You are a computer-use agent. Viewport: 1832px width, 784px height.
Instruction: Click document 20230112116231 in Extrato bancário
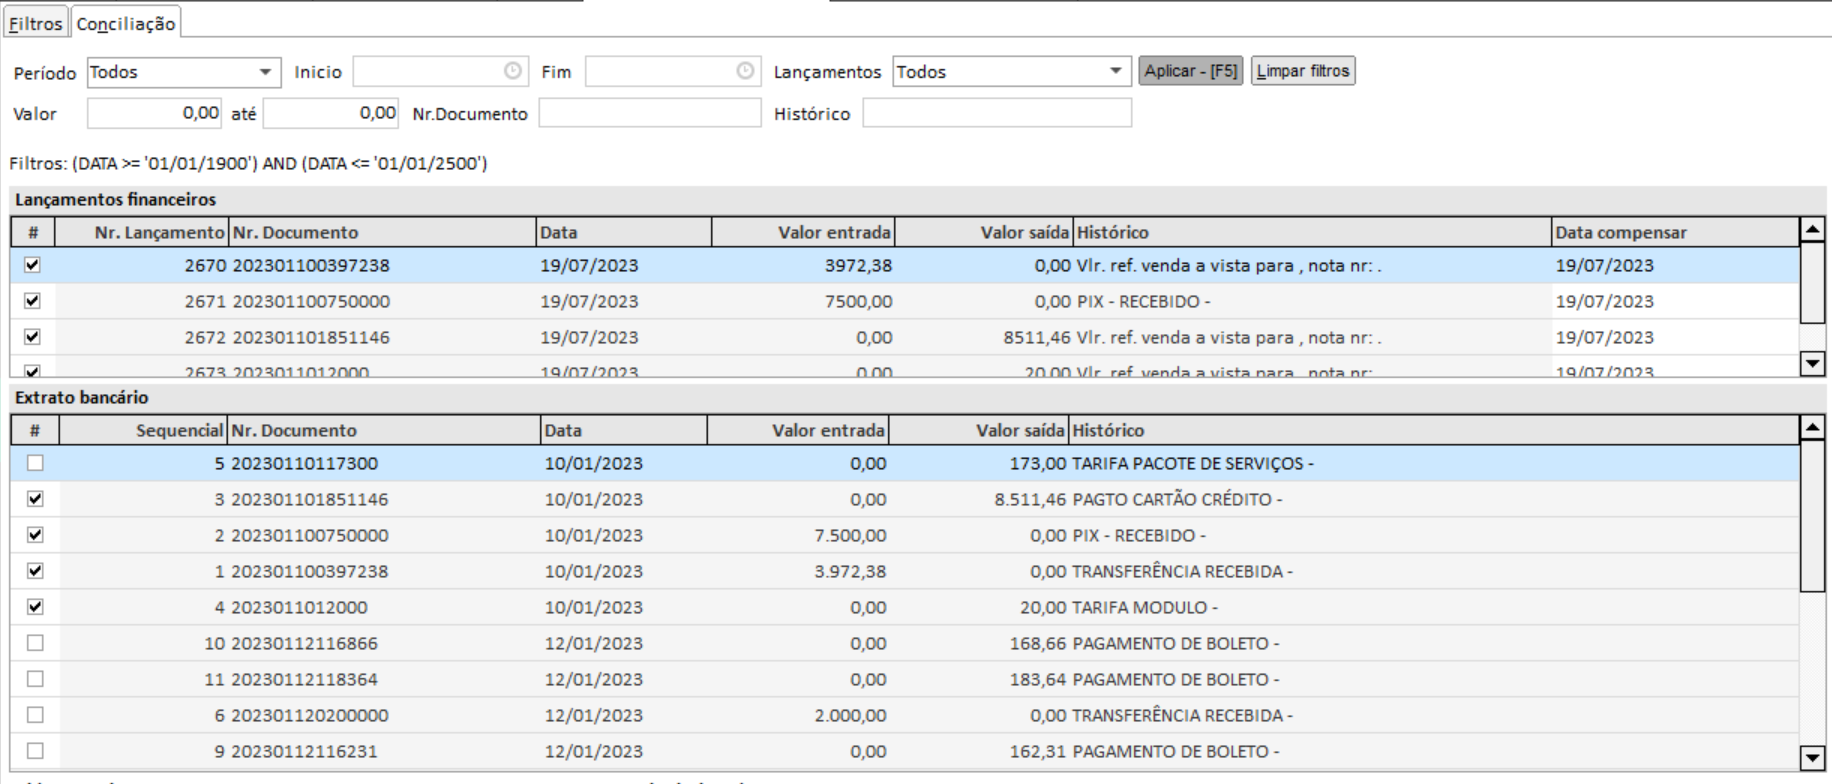[x=304, y=752]
